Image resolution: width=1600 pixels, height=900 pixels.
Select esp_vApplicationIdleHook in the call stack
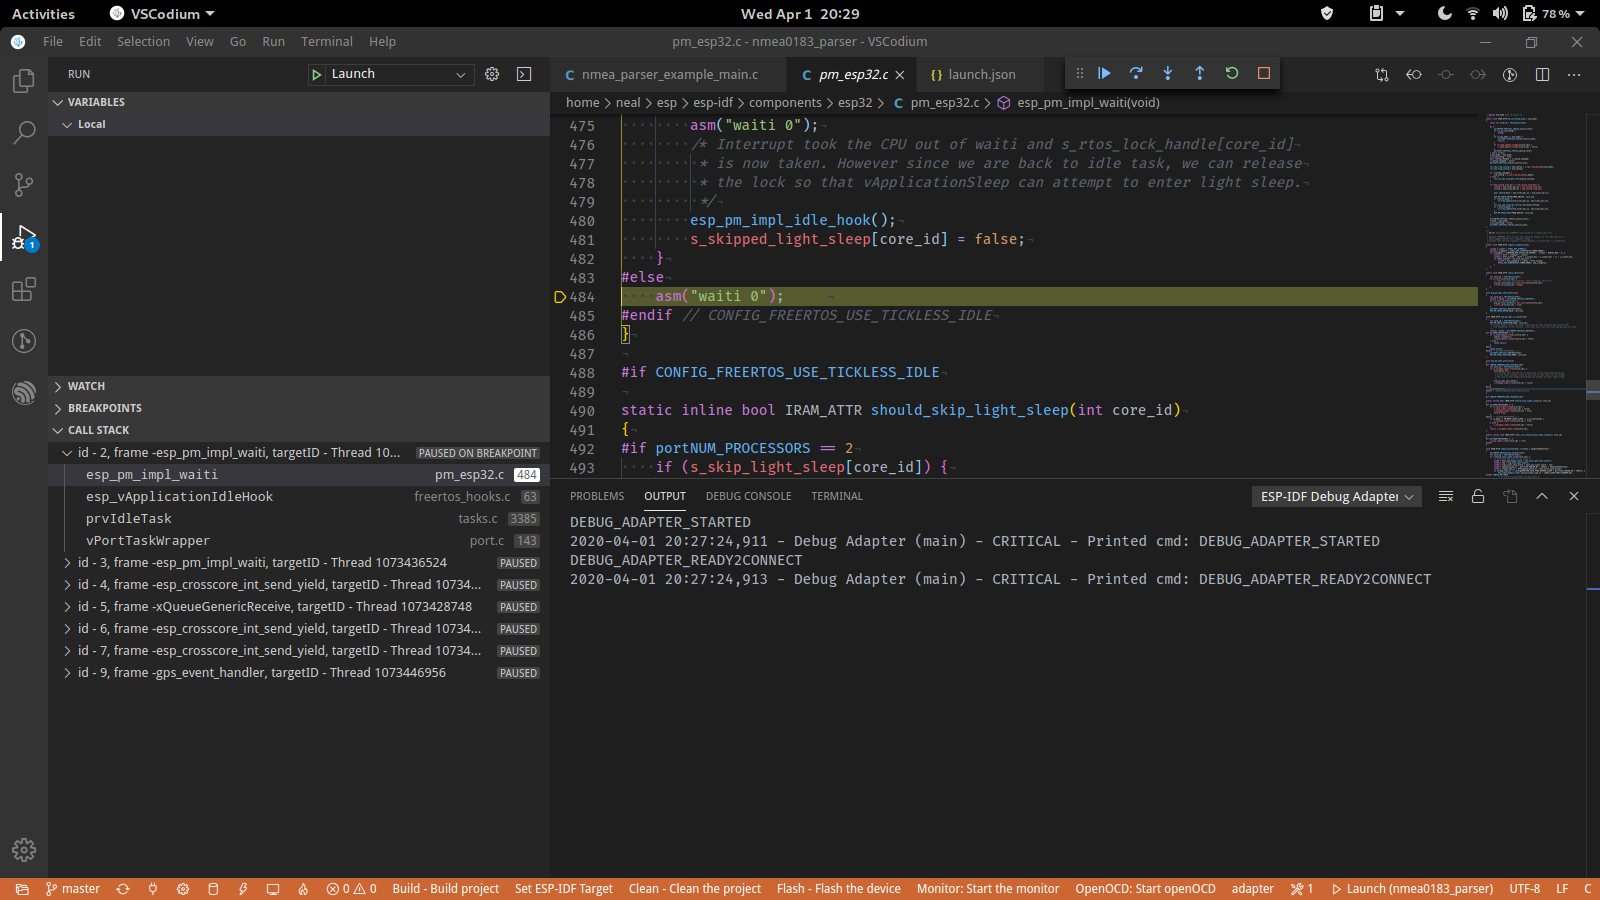click(180, 496)
